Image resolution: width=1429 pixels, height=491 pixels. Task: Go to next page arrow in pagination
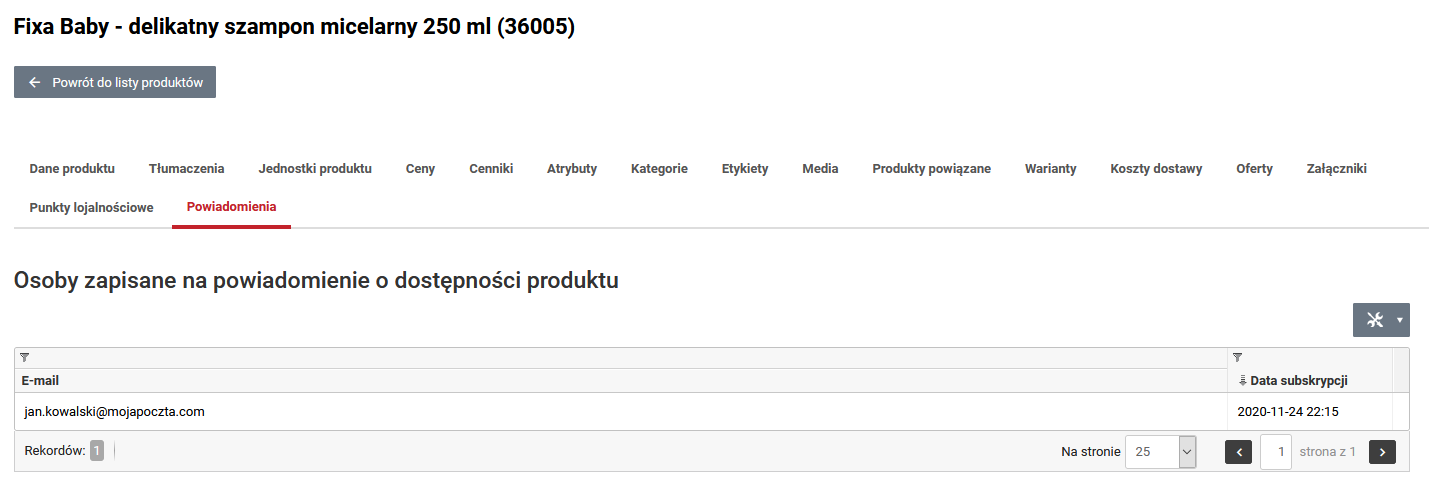(1382, 452)
